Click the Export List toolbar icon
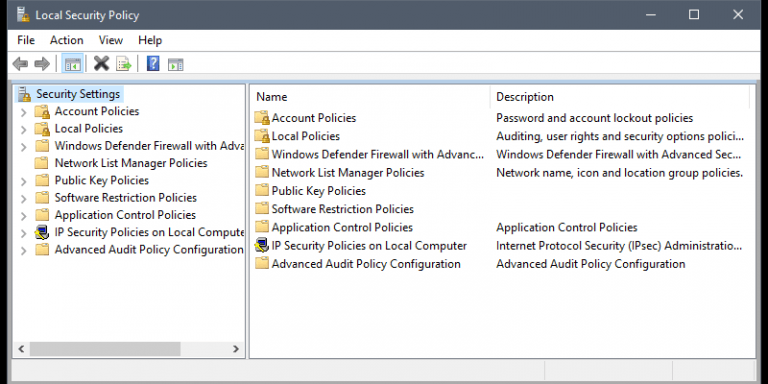Viewport: 768px width, 384px height. point(123,64)
